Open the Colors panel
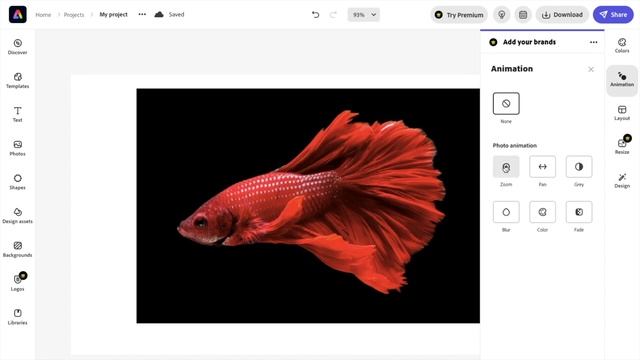 [622, 45]
